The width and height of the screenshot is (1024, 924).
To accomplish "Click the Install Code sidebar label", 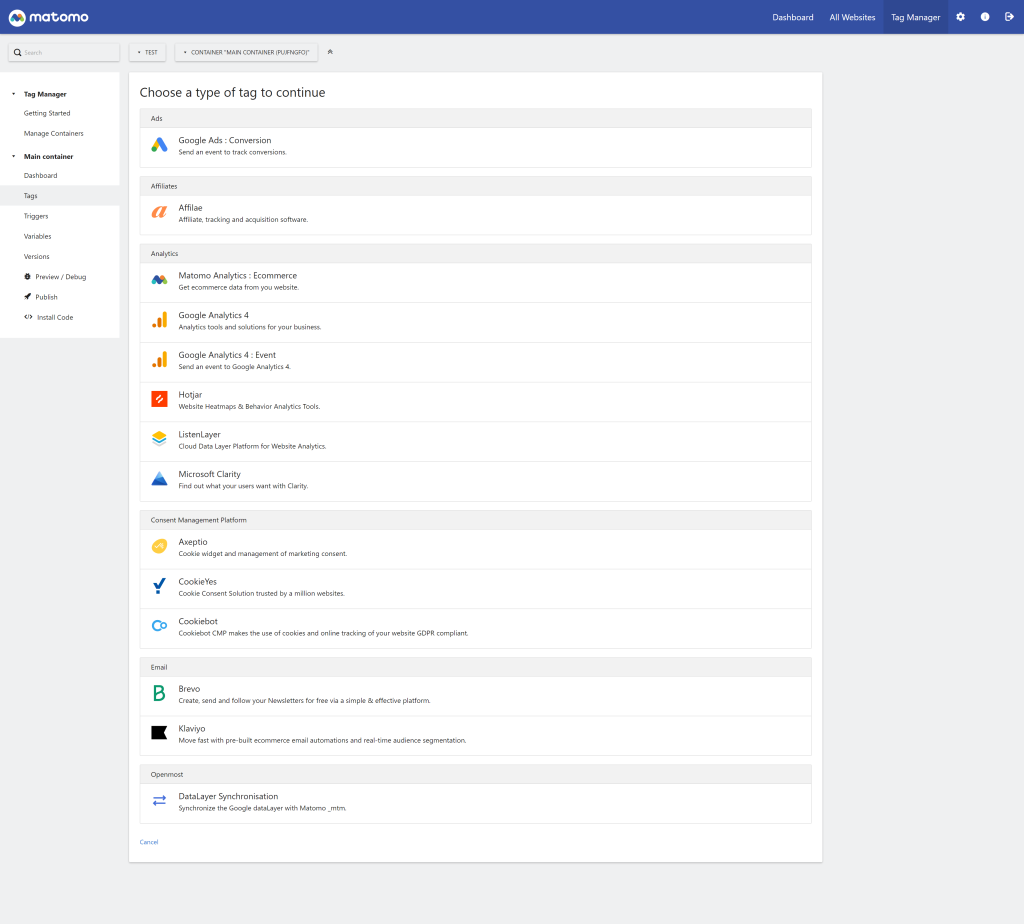I will pyautogui.click(x=55, y=317).
